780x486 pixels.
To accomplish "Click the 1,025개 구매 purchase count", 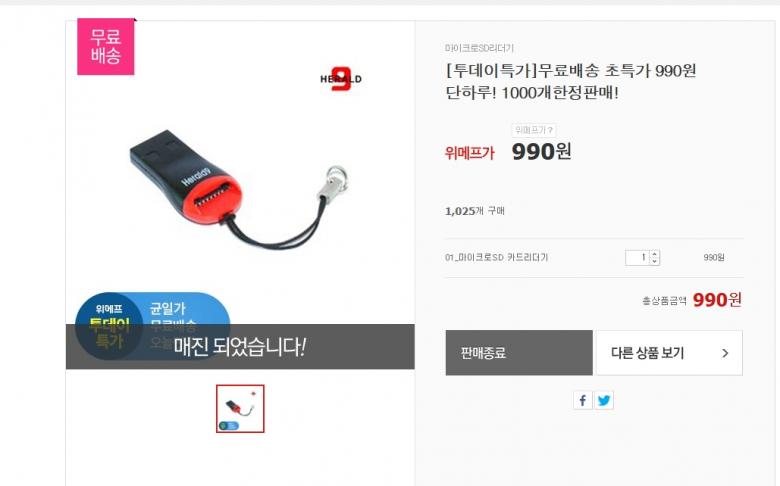I will pyautogui.click(x=475, y=211).
